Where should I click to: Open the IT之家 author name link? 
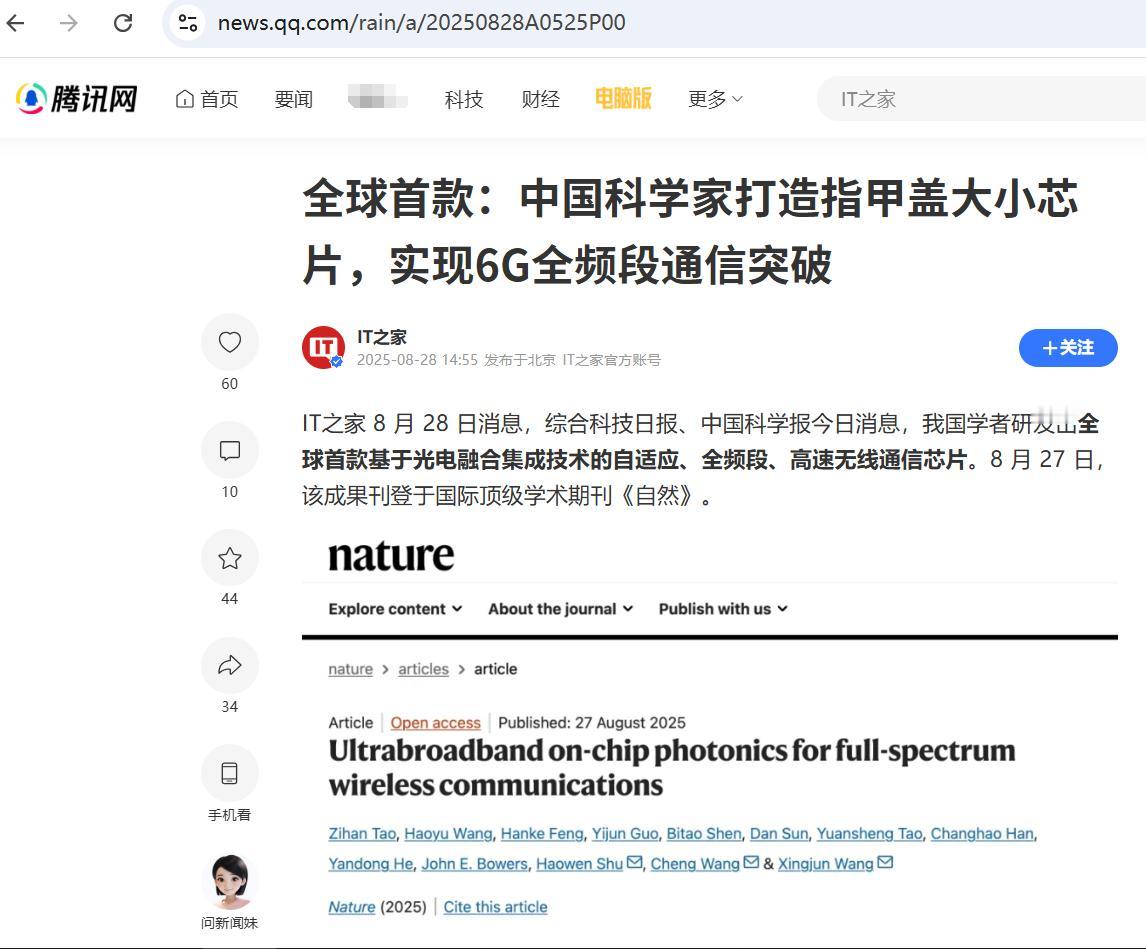click(382, 337)
